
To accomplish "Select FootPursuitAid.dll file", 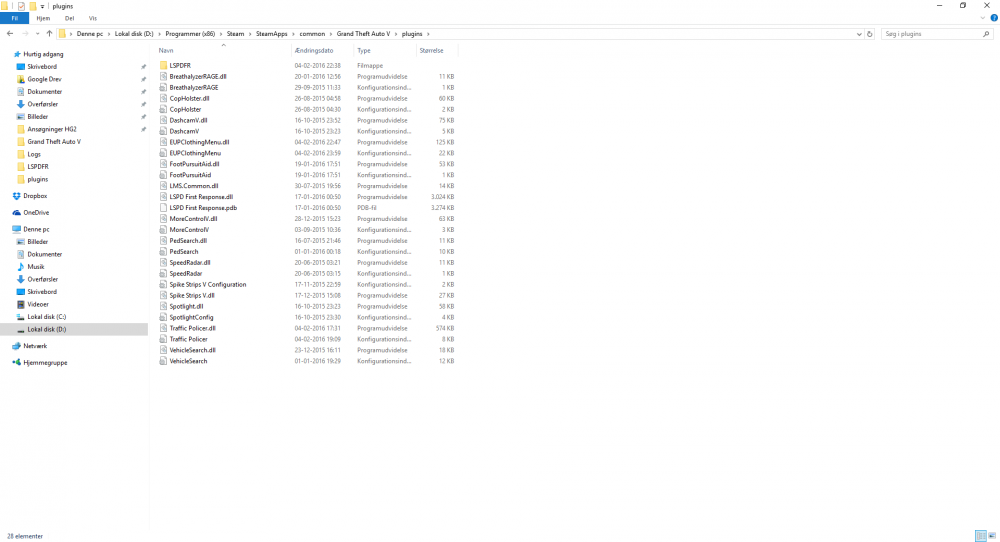I will coord(194,164).
